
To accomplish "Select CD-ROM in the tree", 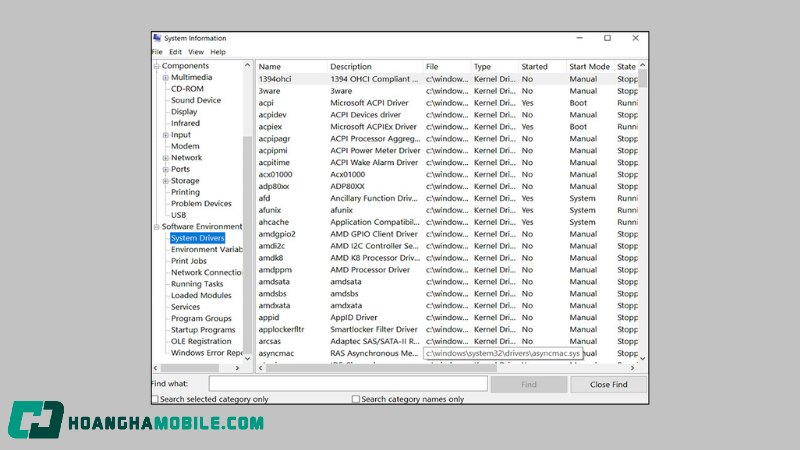I will 187,89.
